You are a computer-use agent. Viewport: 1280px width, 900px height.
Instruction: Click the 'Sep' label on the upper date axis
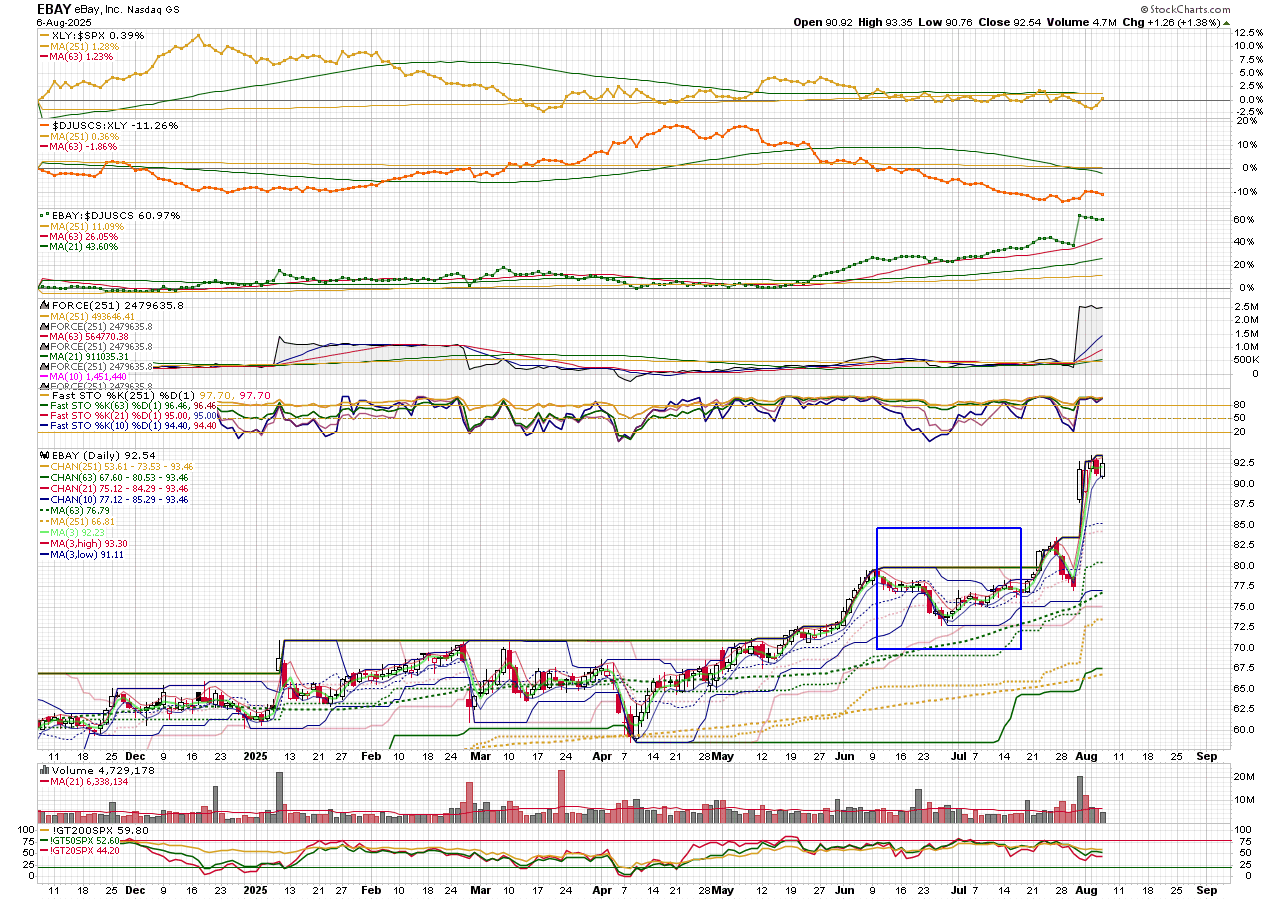click(1206, 758)
